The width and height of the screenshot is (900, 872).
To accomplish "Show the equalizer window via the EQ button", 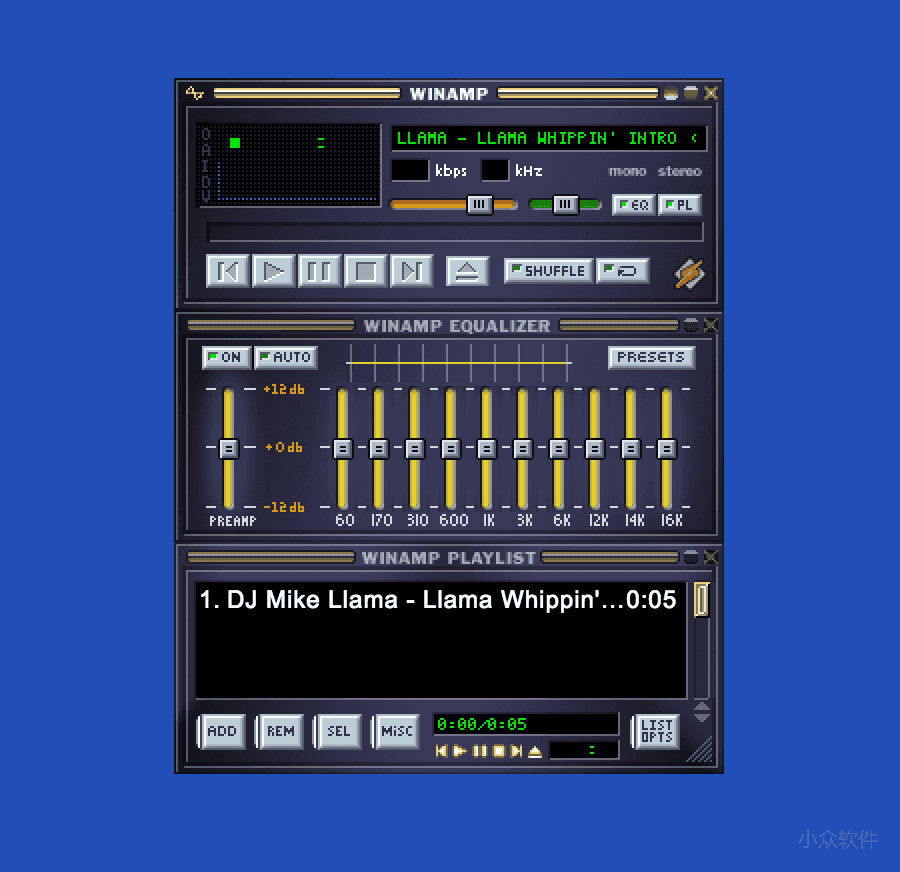I will pos(632,205).
